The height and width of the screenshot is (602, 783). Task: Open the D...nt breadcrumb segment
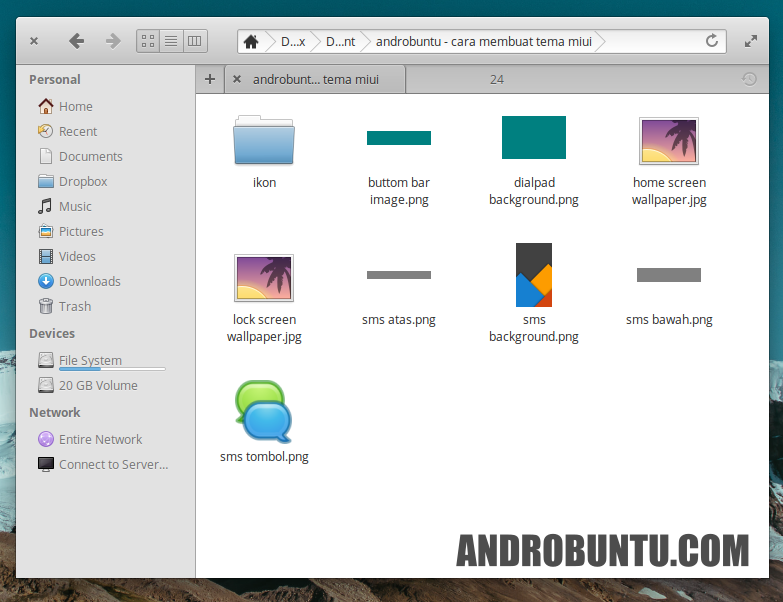(x=341, y=41)
